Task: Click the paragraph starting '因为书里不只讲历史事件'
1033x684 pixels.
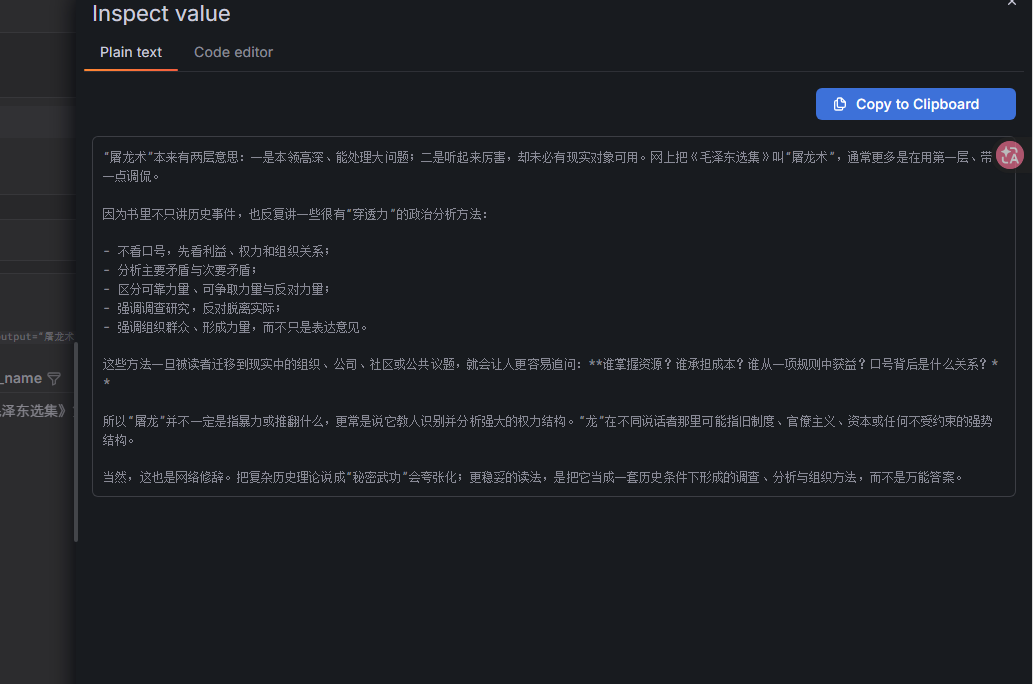Action: (x=295, y=214)
